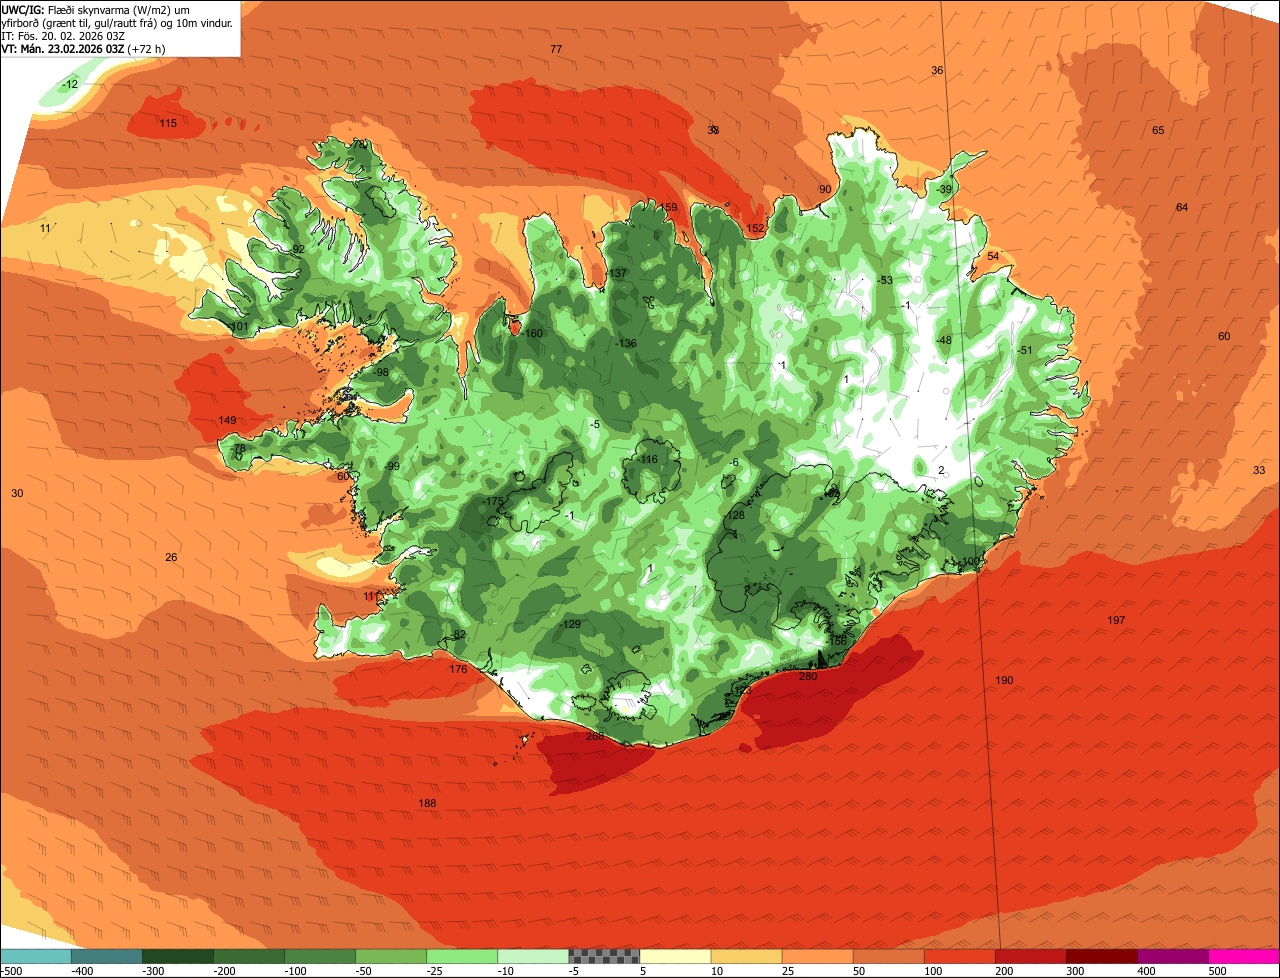The width and height of the screenshot is (1280, 978).
Task: Choose the legend swatch between 10 and 25
Action: click(x=746, y=956)
